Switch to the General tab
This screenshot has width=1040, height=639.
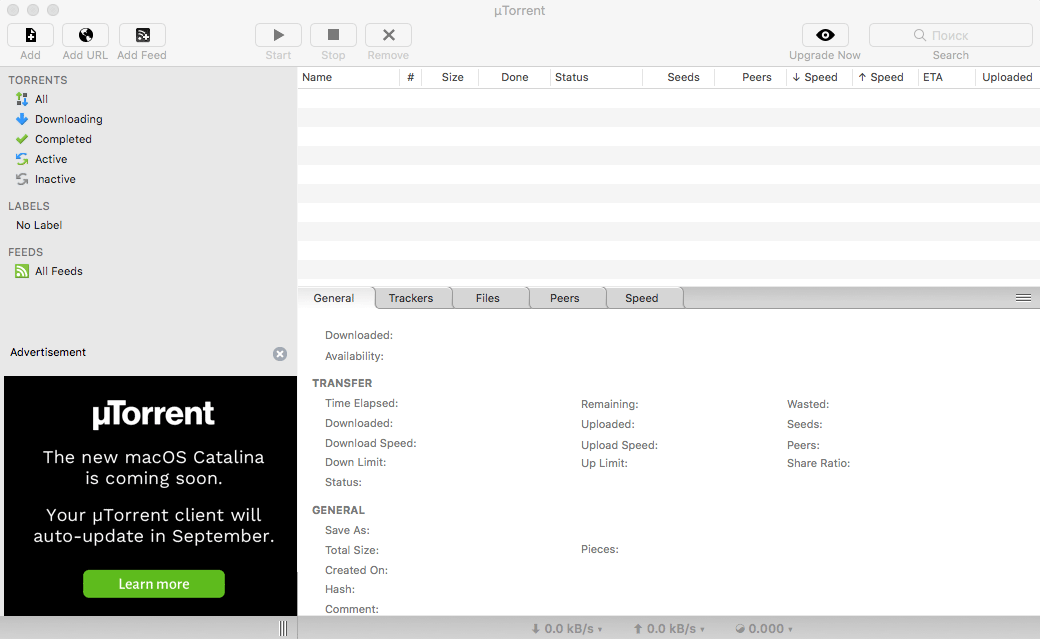[334, 298]
